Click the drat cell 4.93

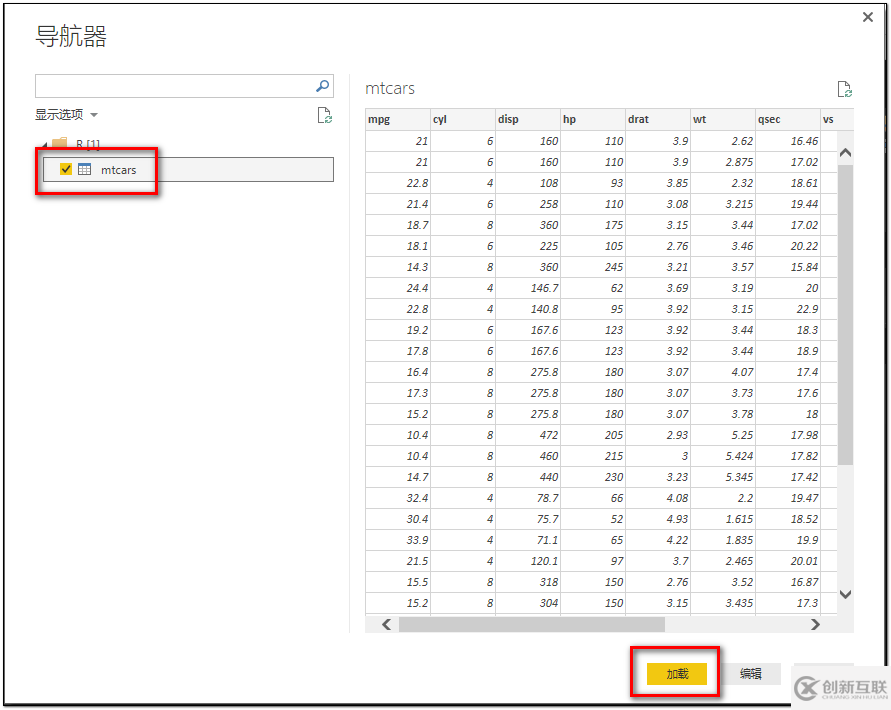(x=657, y=520)
